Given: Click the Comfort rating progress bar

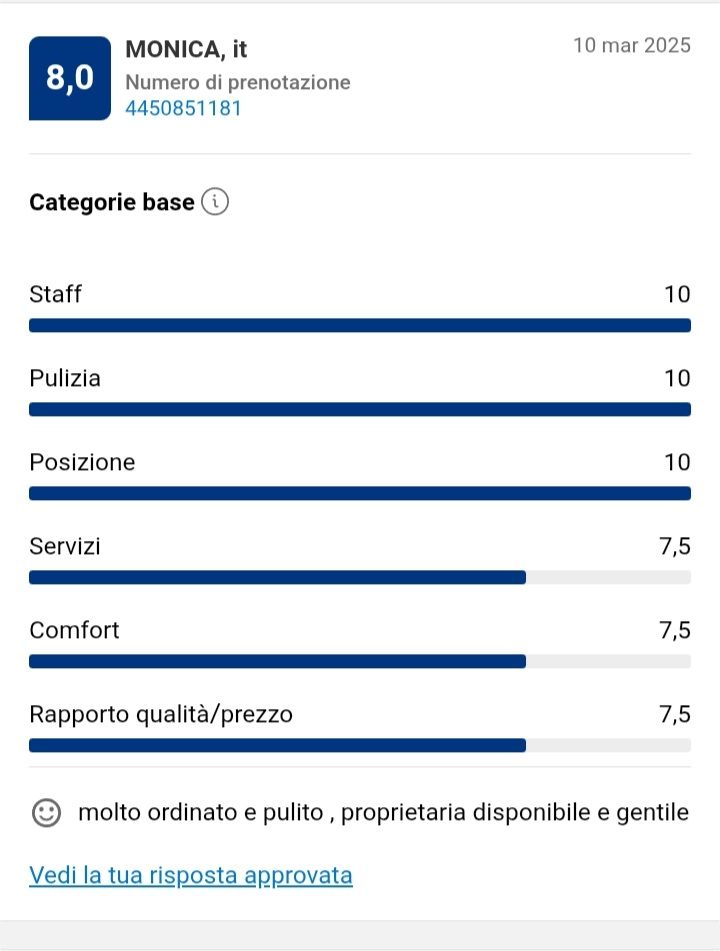Looking at the screenshot, I should pos(360,661).
